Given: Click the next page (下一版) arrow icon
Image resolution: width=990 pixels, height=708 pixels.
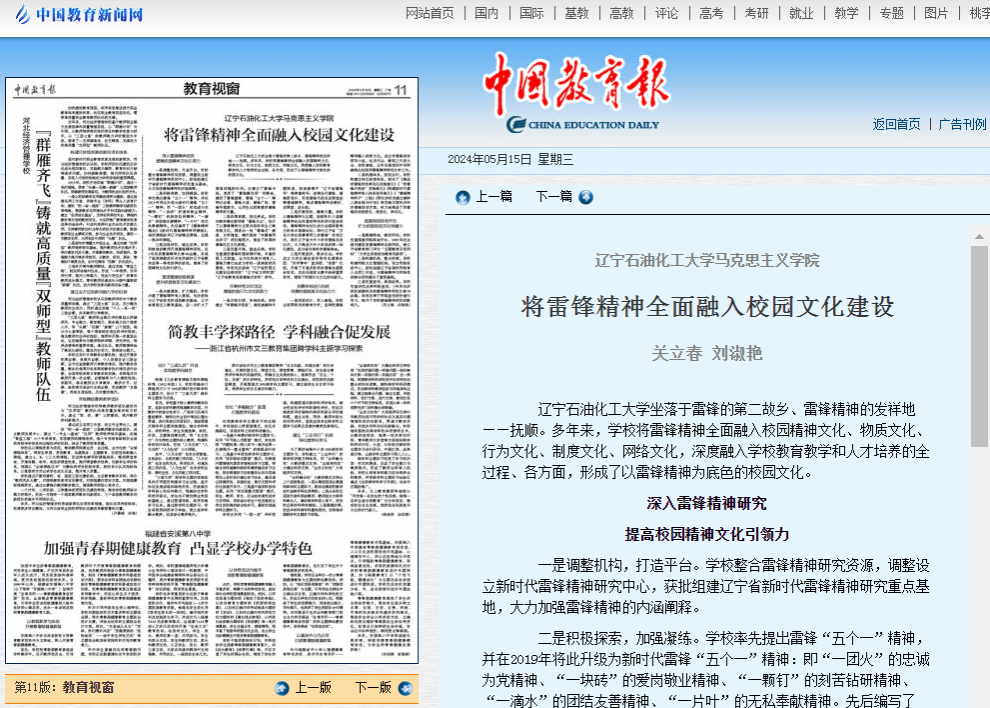Looking at the screenshot, I should 405,688.
